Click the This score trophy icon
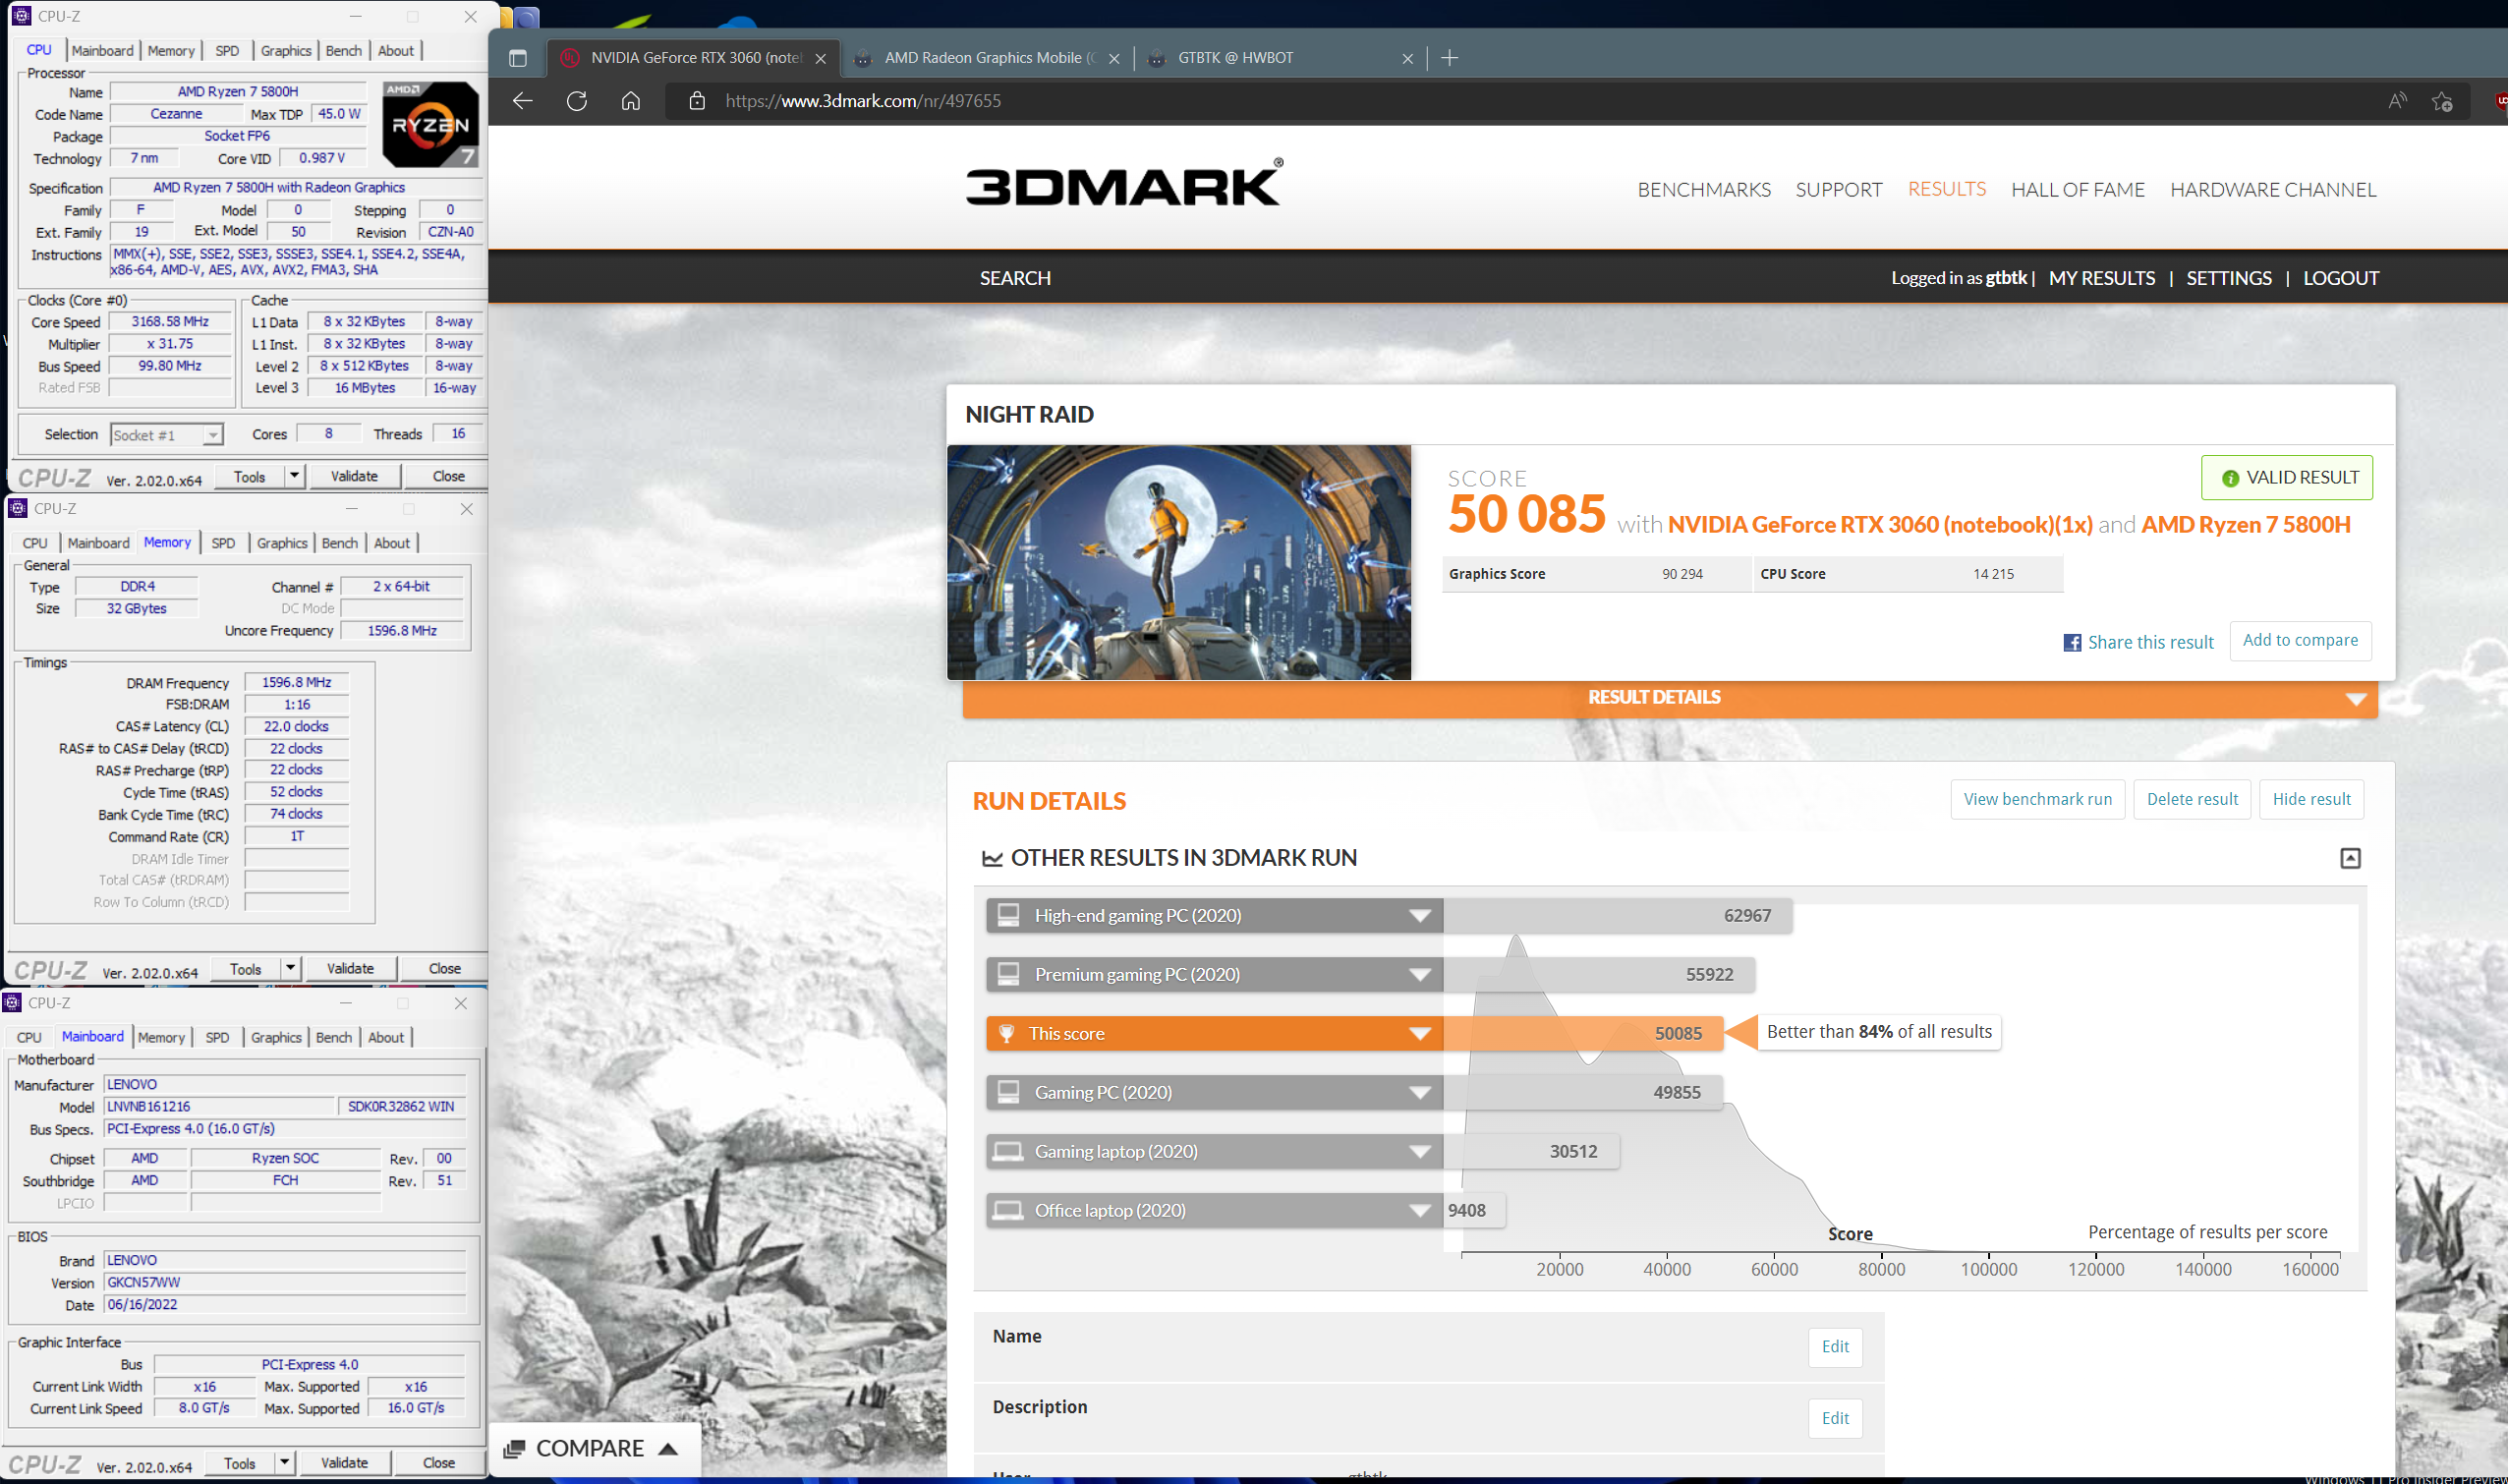This screenshot has height=1484, width=2508. (1007, 1033)
